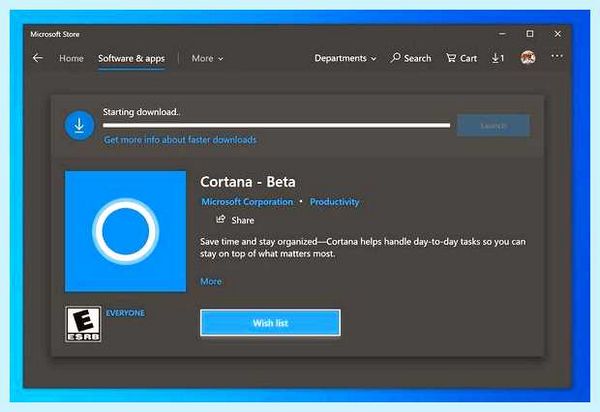The height and width of the screenshot is (412, 600).
Task: Click the ESRB rating badge
Action: point(83,324)
